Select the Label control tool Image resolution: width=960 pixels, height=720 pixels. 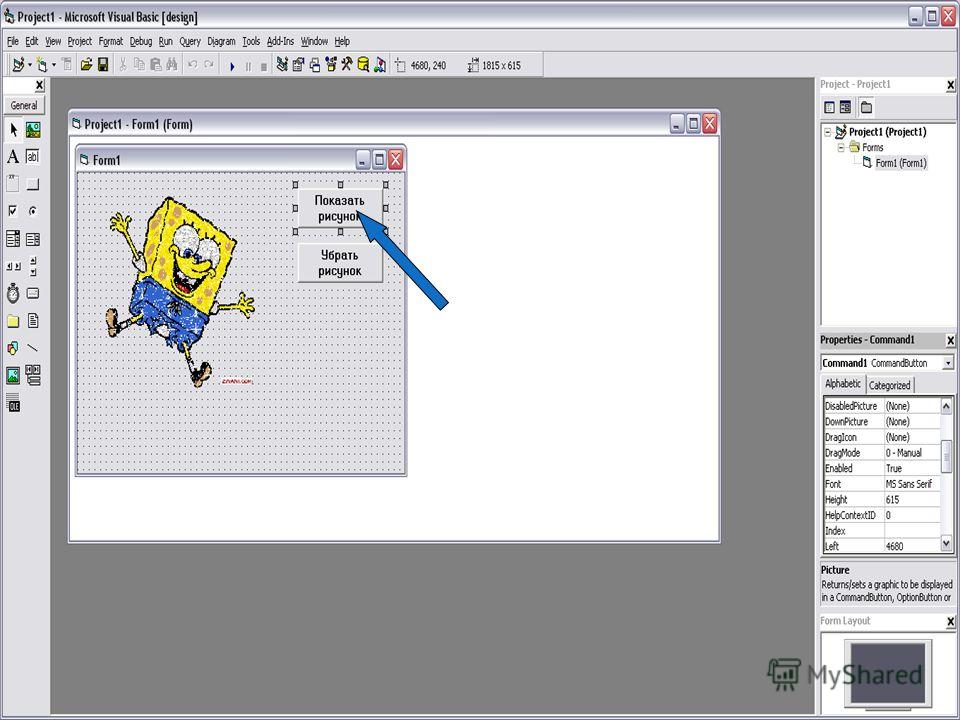click(13, 157)
